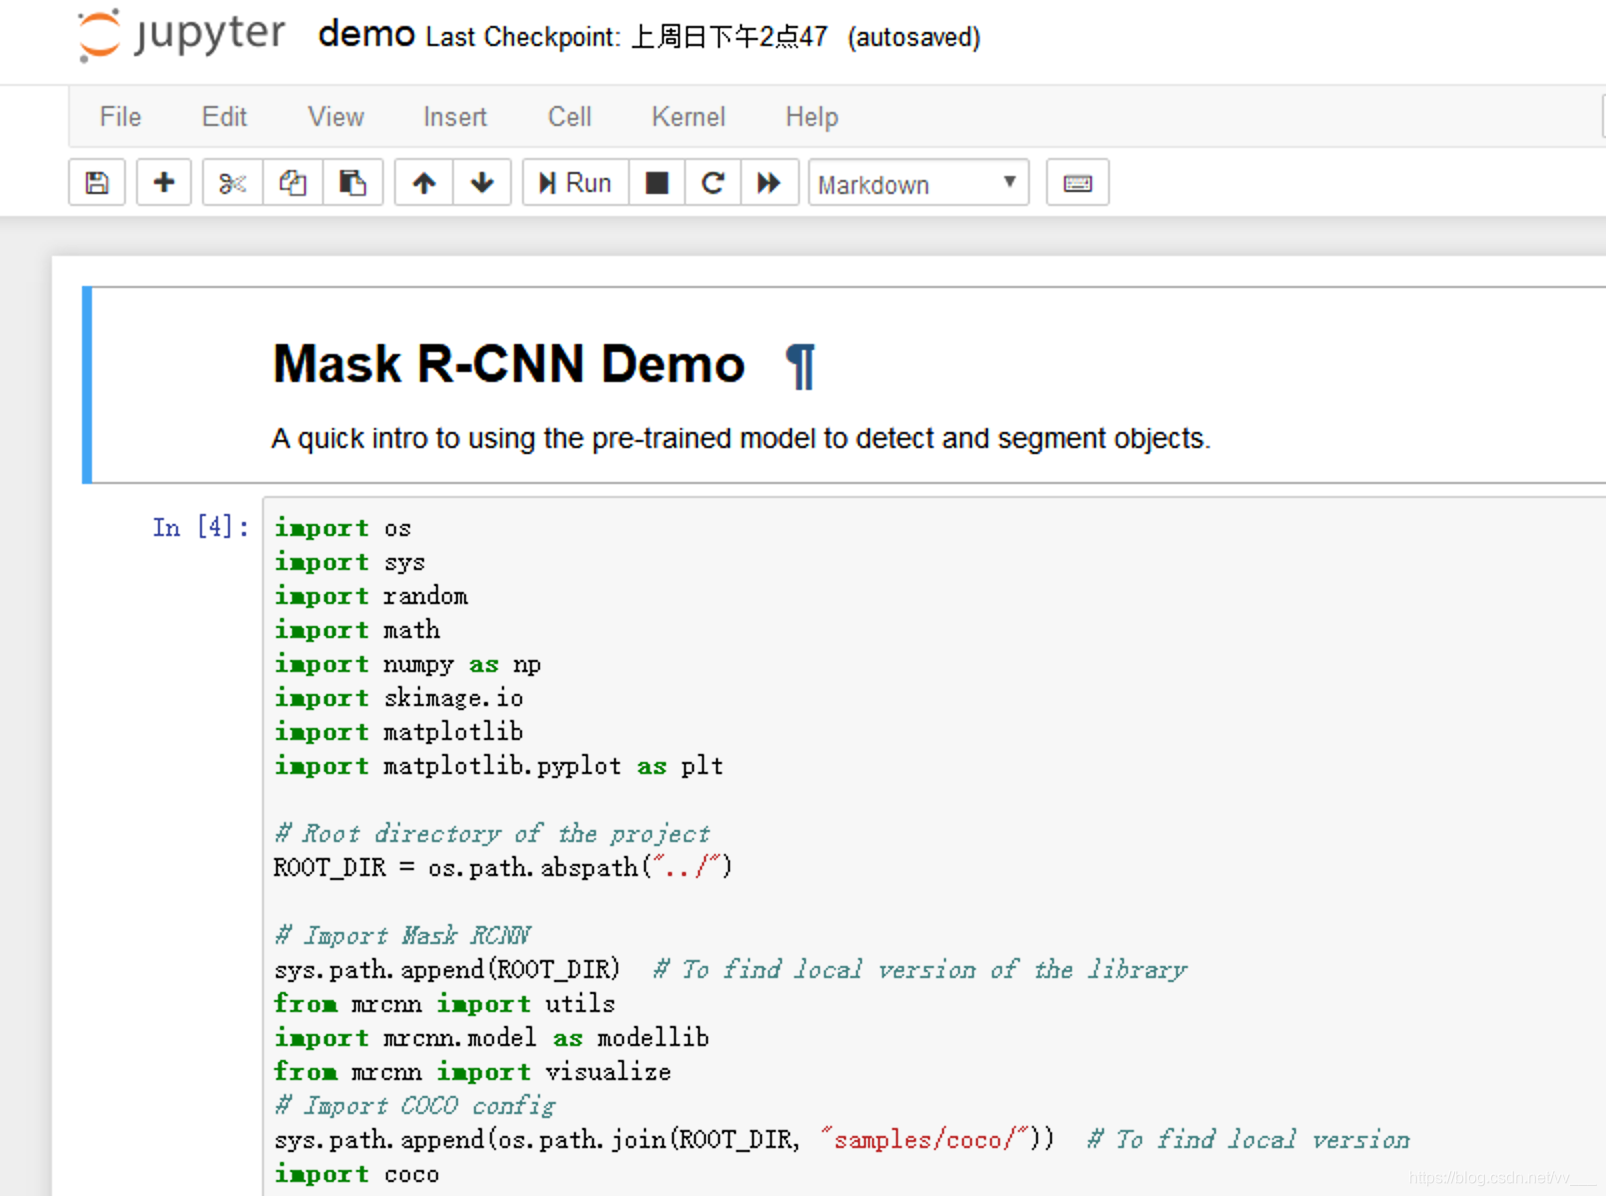Copy selected cells icon
The height and width of the screenshot is (1196, 1606).
[x=292, y=183]
